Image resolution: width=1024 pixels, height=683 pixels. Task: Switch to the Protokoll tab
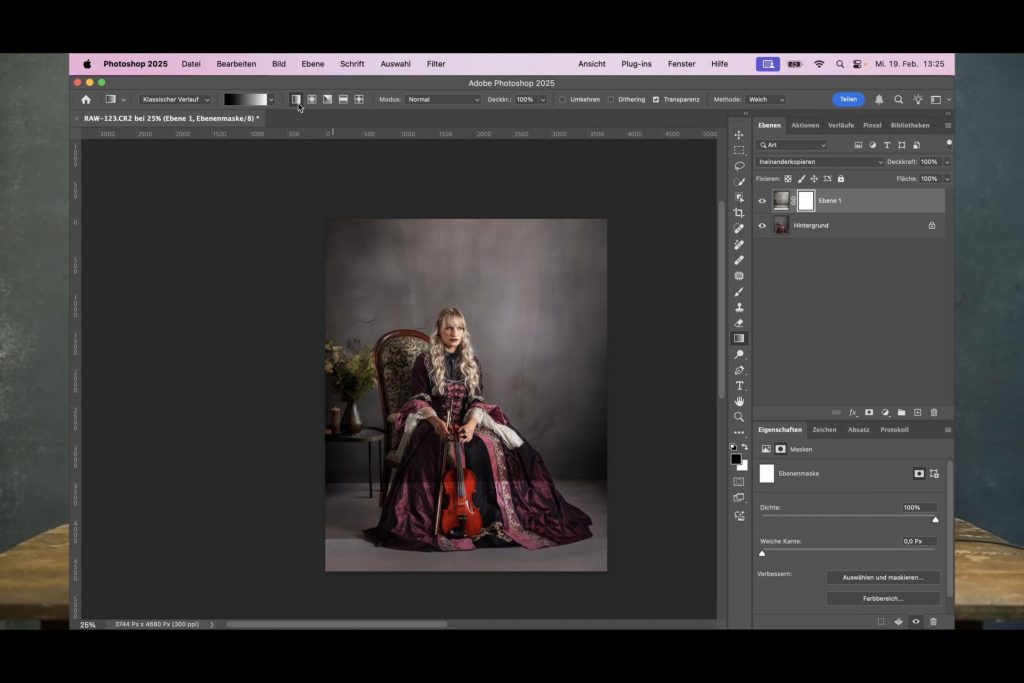894,430
